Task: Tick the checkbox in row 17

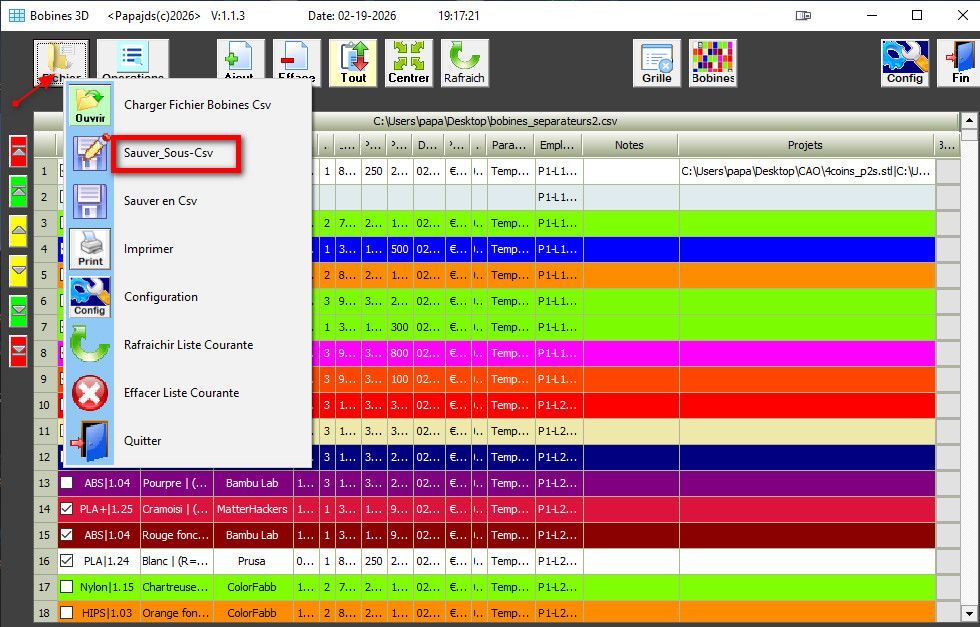Action: tap(66, 587)
